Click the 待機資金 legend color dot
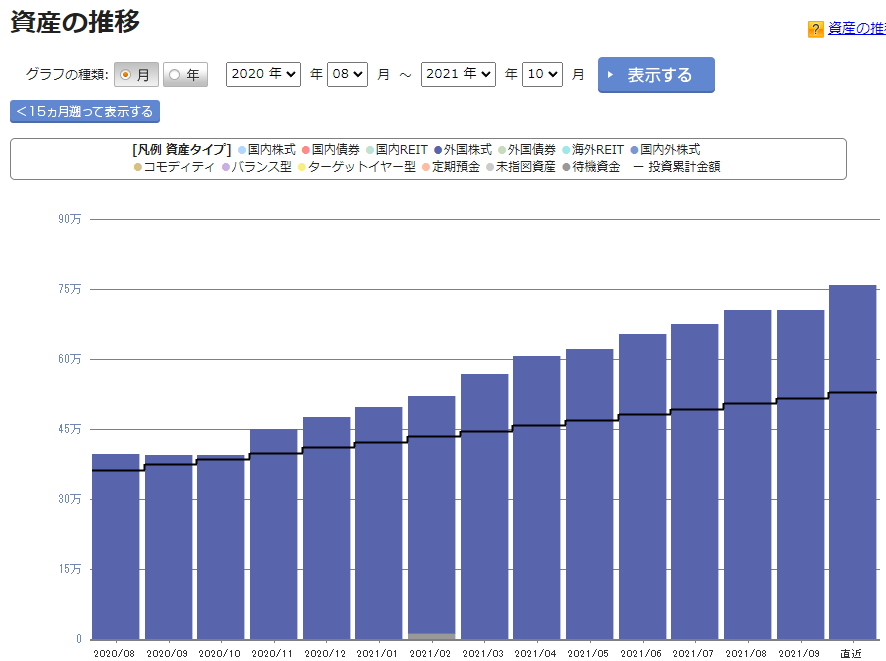 [x=566, y=167]
